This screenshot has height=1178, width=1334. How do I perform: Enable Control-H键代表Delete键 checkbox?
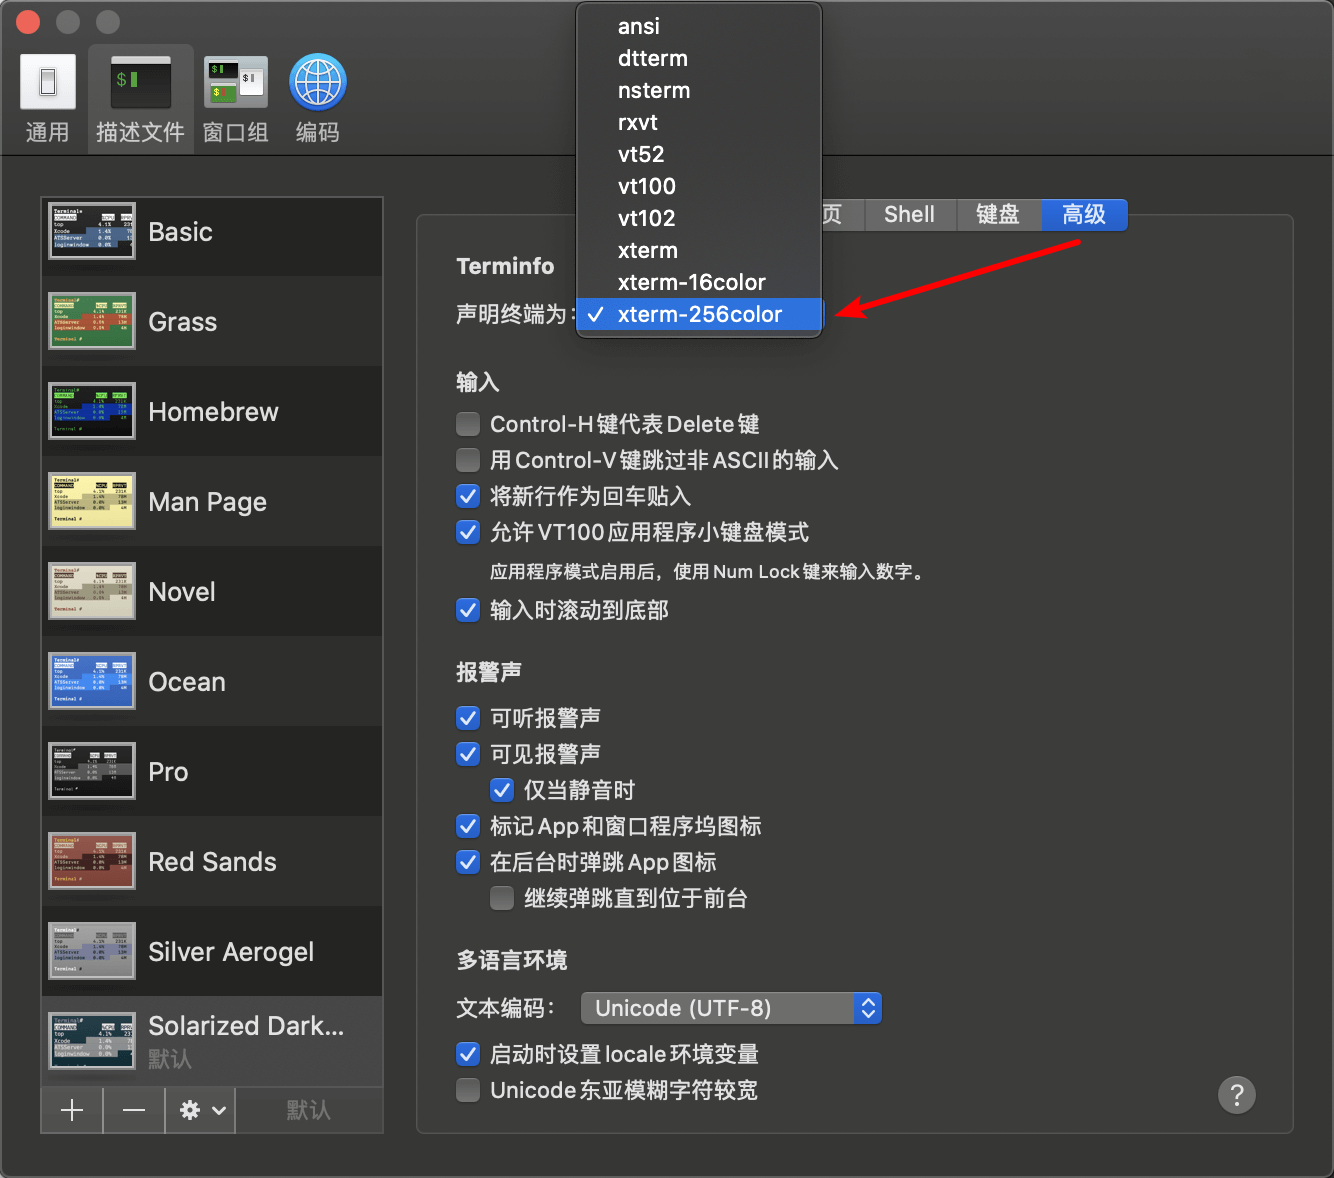[x=468, y=424]
